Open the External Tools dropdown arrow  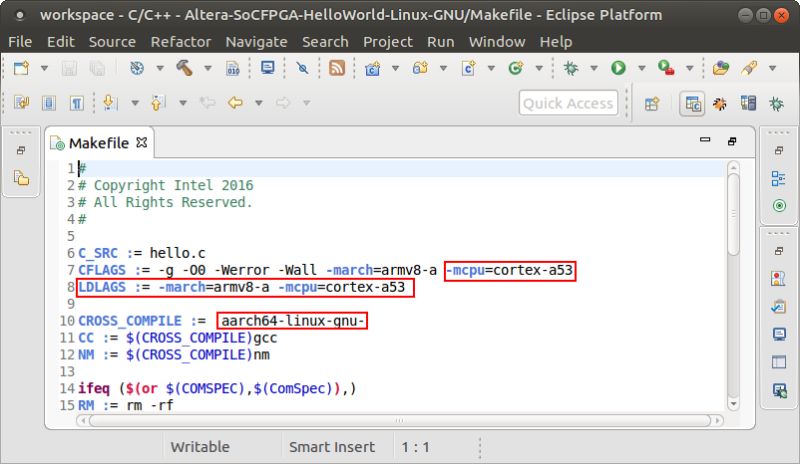689,68
